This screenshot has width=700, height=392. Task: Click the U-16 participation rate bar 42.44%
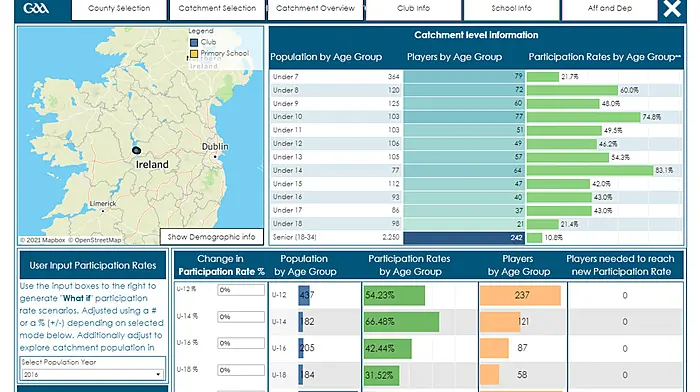click(388, 348)
